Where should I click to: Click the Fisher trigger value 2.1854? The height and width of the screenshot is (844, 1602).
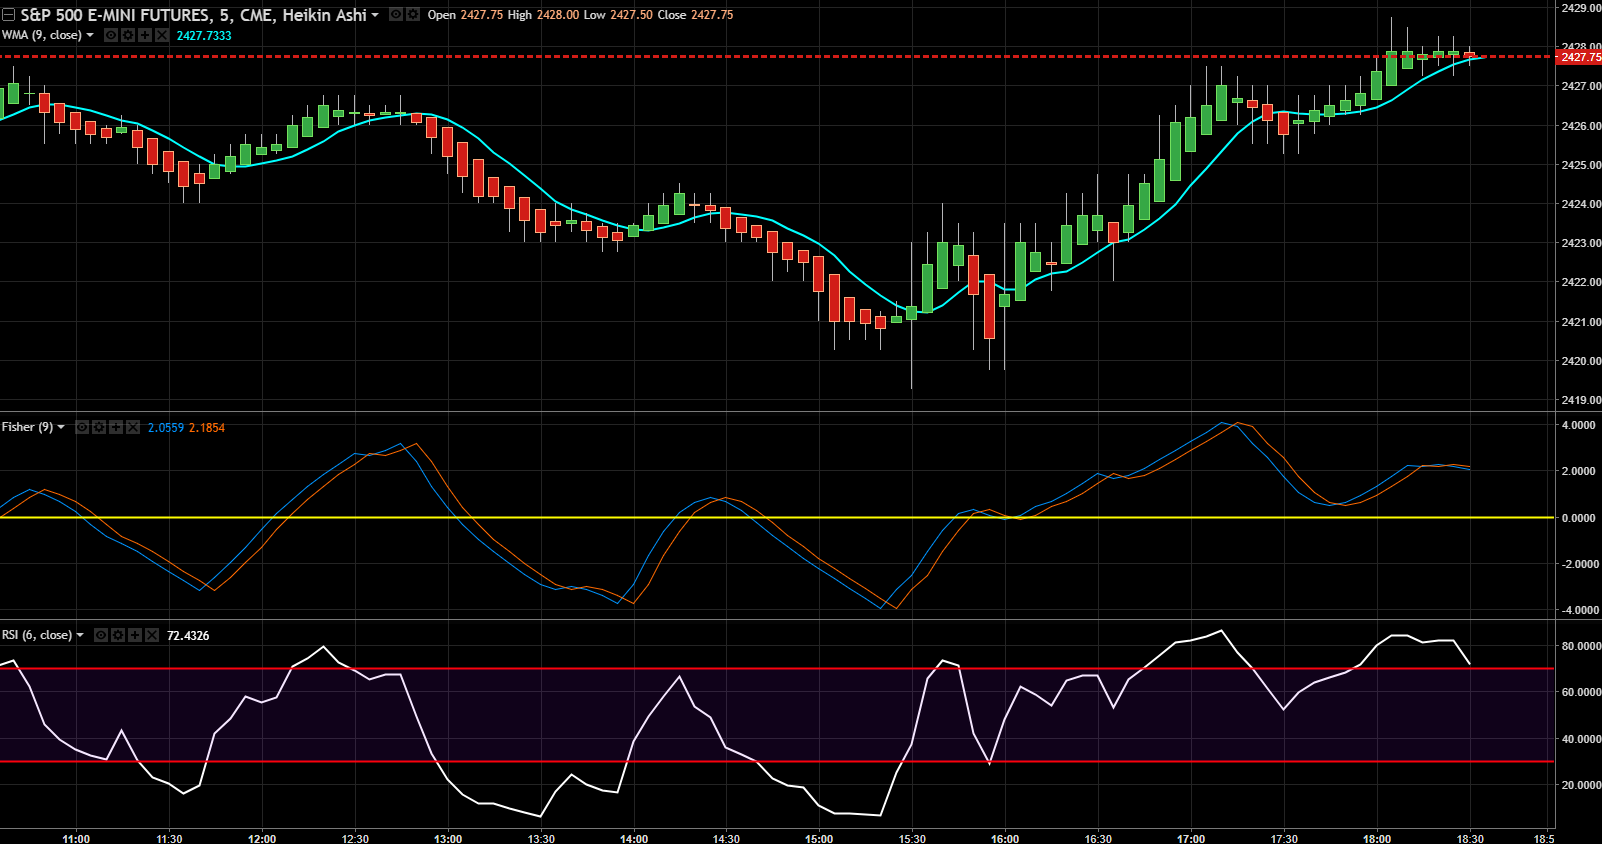pos(207,427)
